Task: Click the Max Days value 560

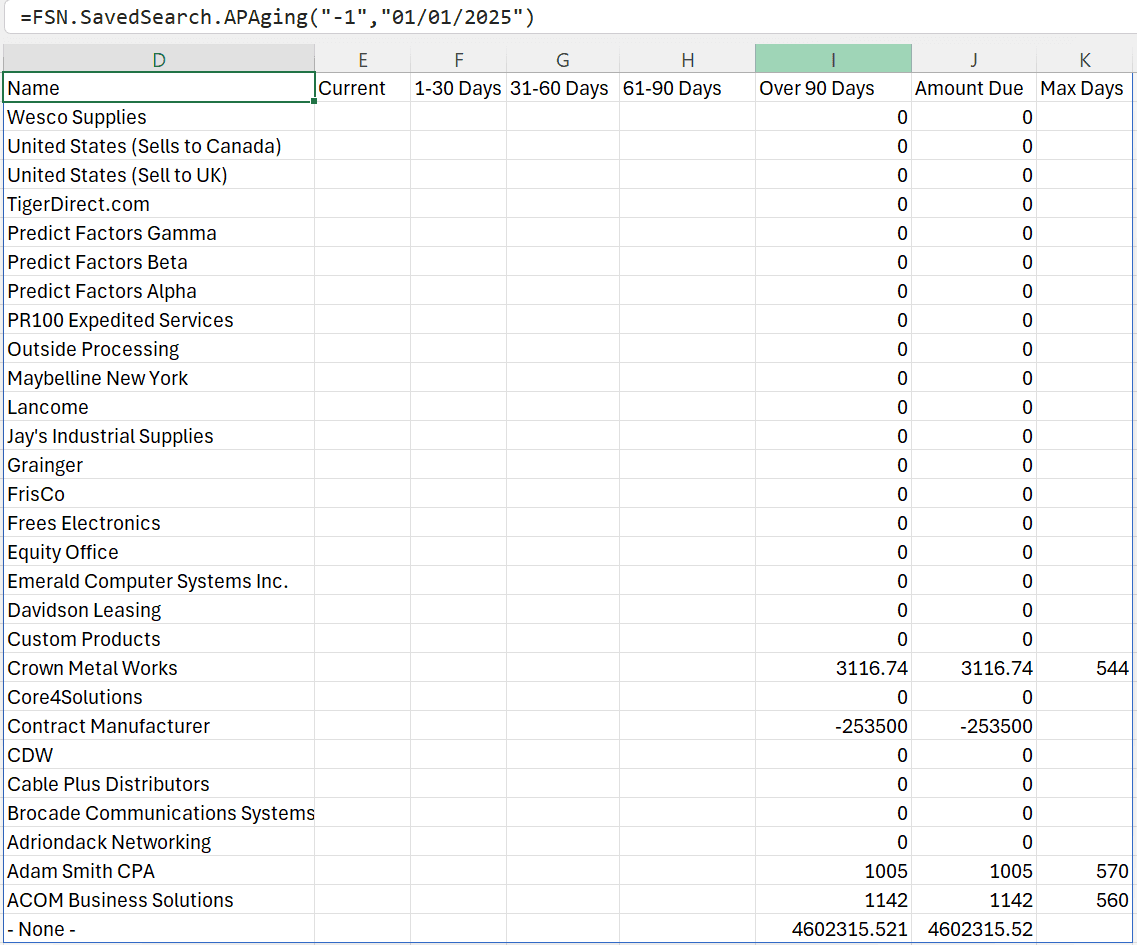Action: pos(1084,900)
